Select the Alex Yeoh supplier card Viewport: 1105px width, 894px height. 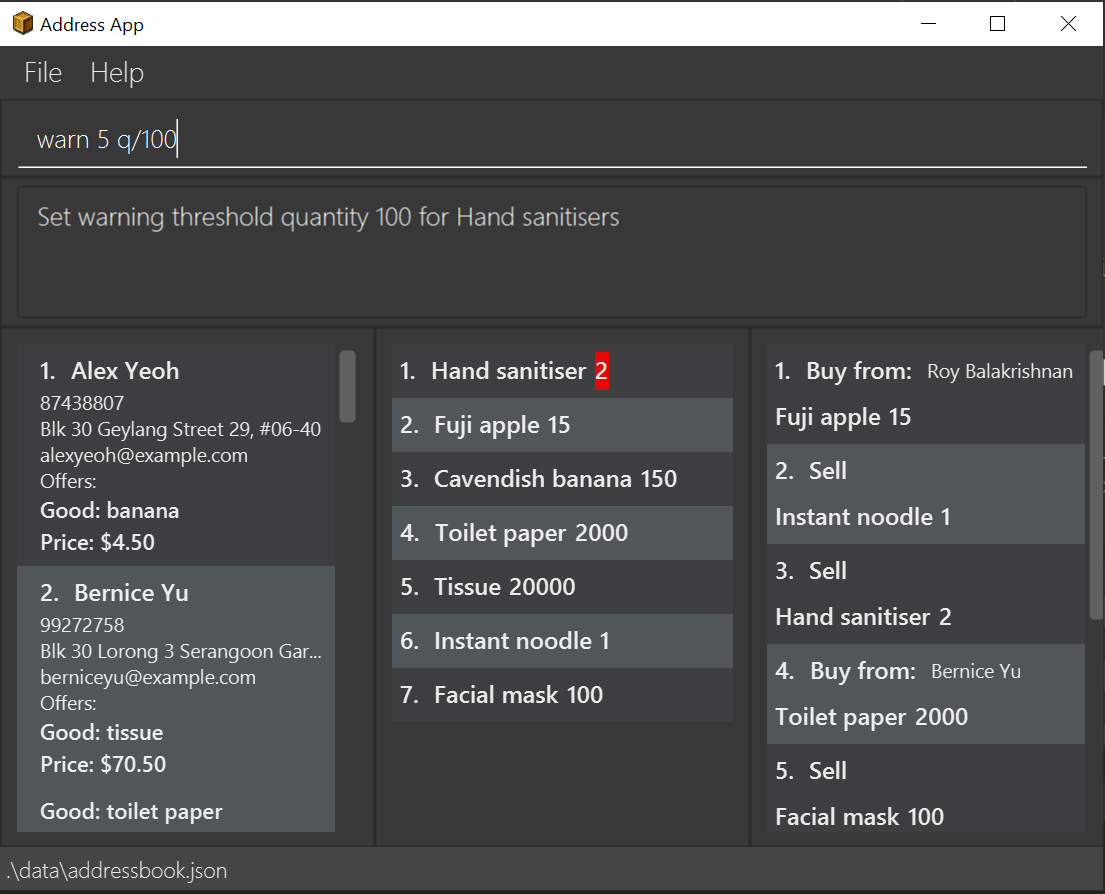pos(175,455)
